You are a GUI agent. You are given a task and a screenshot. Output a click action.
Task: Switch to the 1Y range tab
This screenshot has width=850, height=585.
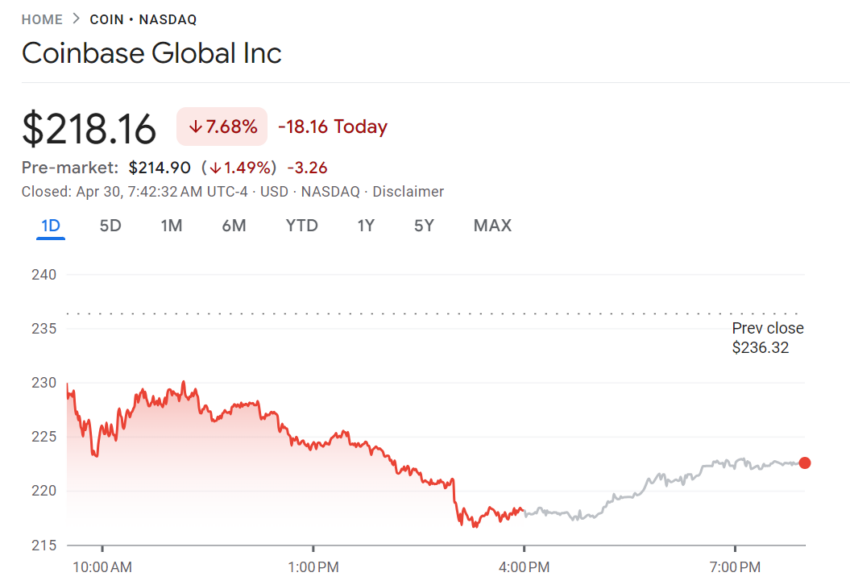366,226
